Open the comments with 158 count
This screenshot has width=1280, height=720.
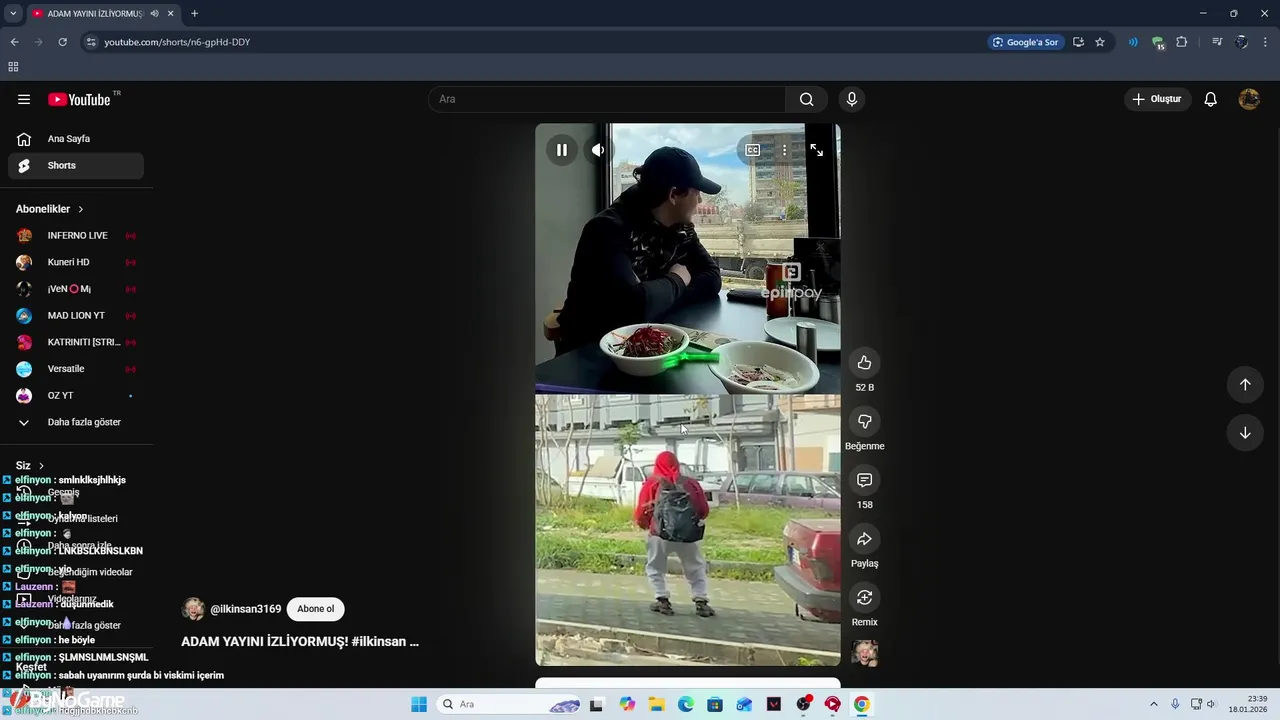click(865, 481)
